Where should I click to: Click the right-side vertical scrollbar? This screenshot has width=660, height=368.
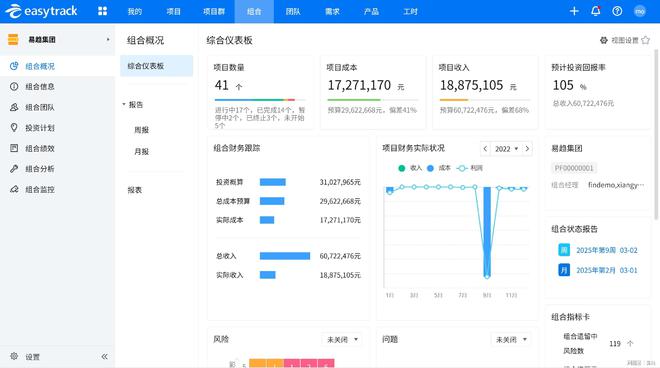[x=656, y=134]
